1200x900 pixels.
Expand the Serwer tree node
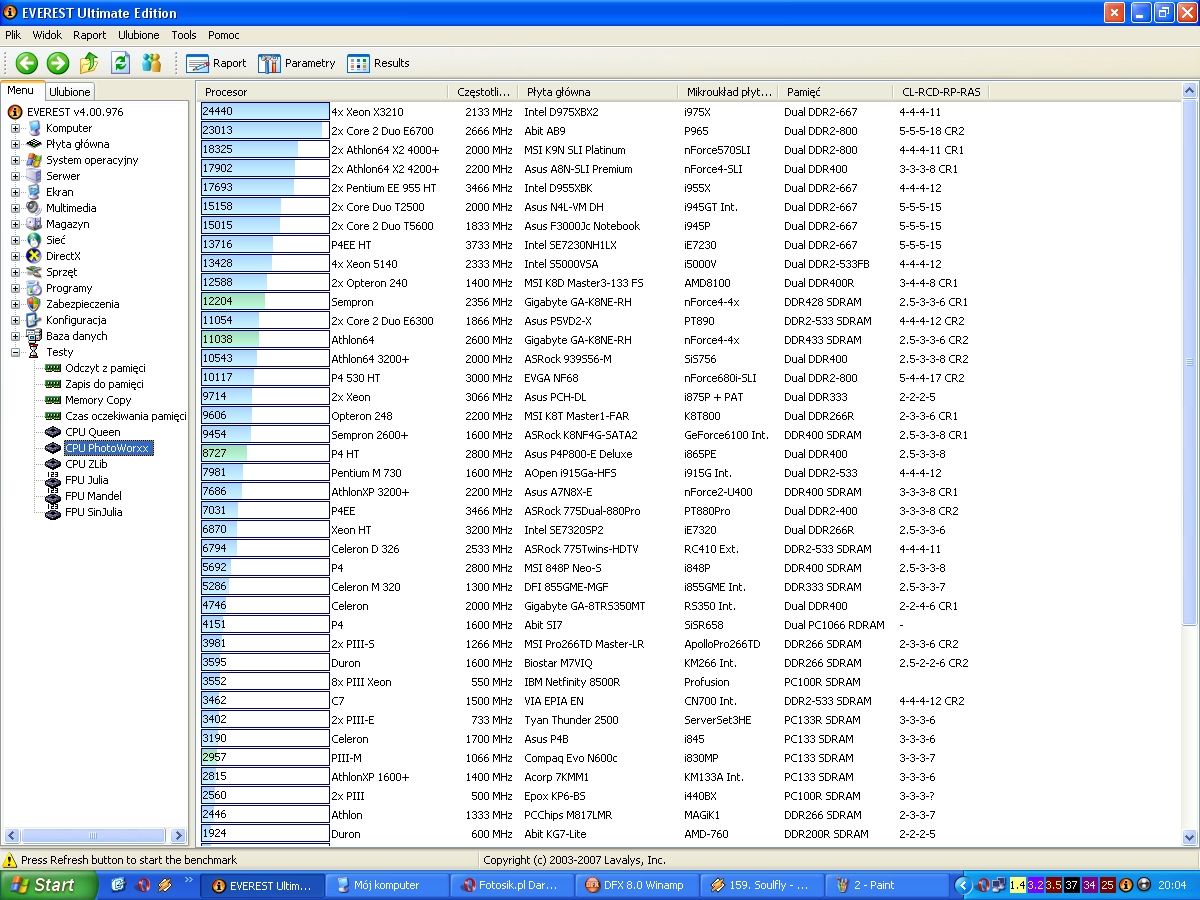16,176
